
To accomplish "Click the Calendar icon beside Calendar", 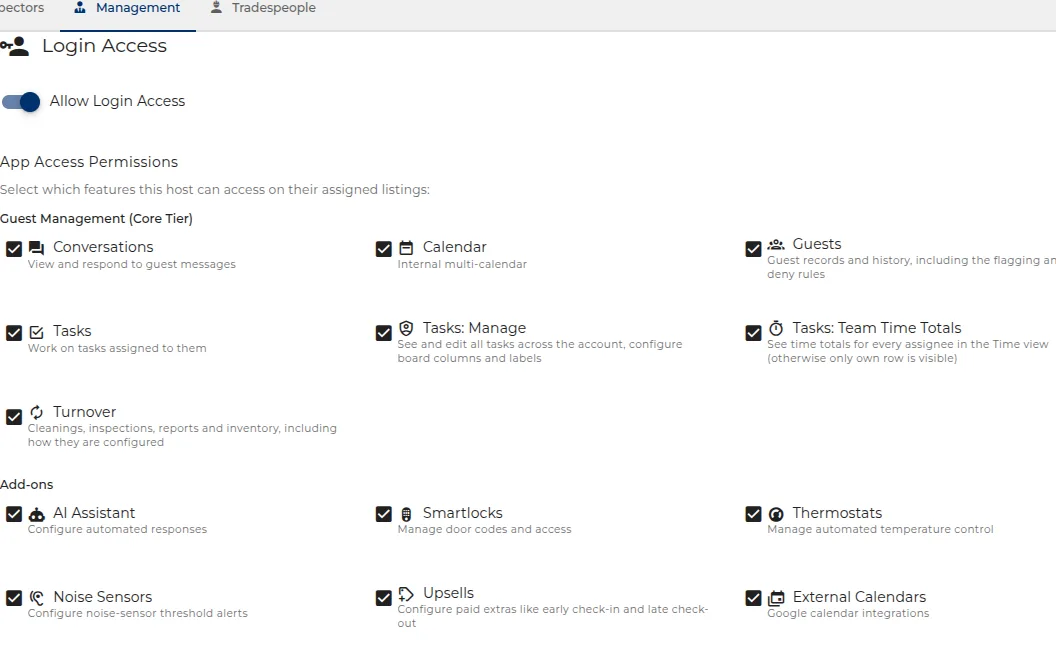I will click(406, 248).
